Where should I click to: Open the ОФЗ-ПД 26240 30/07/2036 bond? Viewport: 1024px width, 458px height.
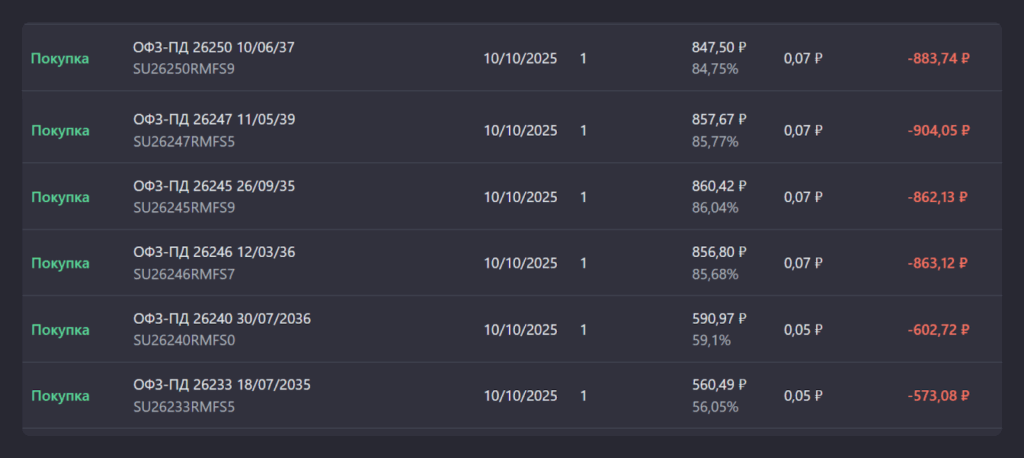tap(222, 319)
